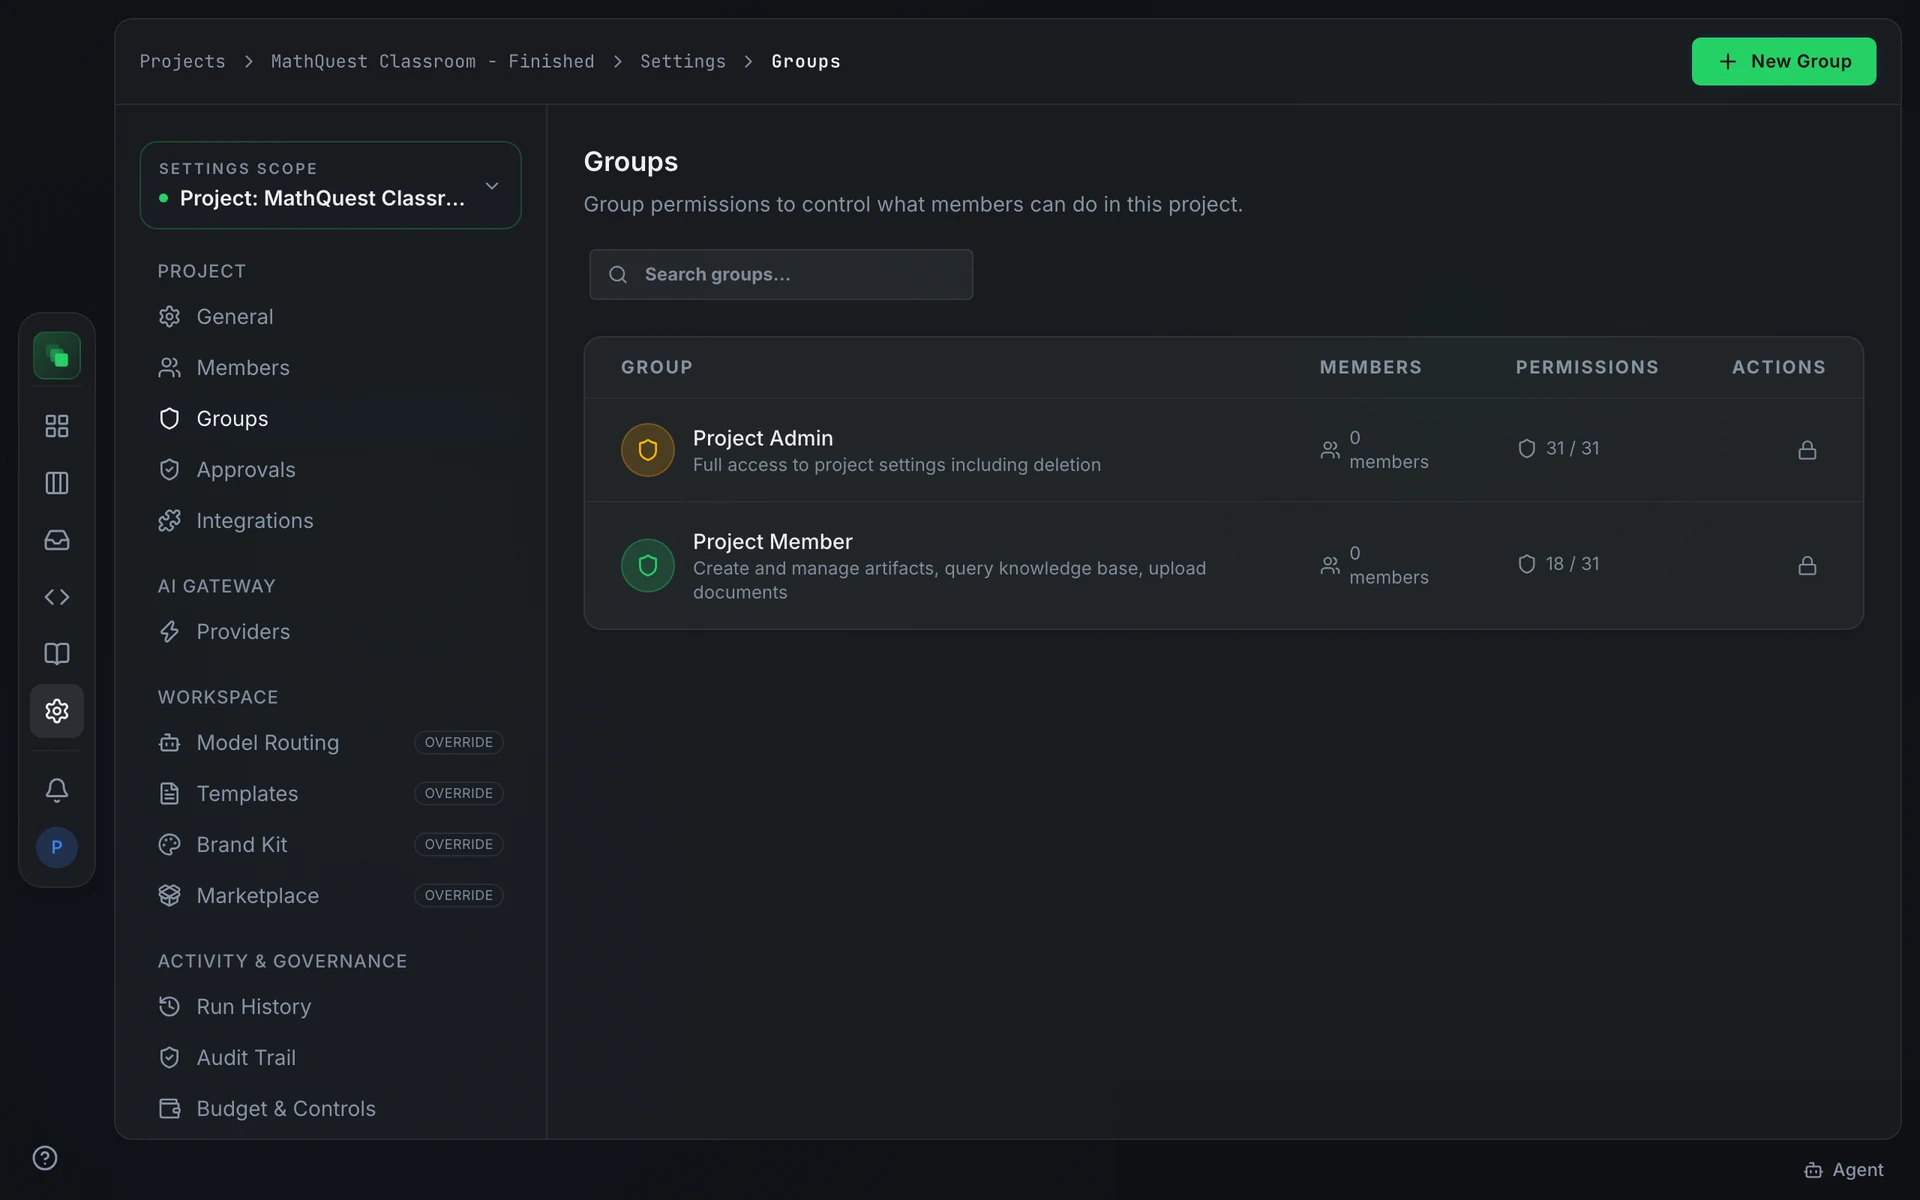Viewport: 1920px width, 1200px height.
Task: Click MathQuest Classroom - Finished breadcrumb
Action: pyautogui.click(x=433, y=61)
